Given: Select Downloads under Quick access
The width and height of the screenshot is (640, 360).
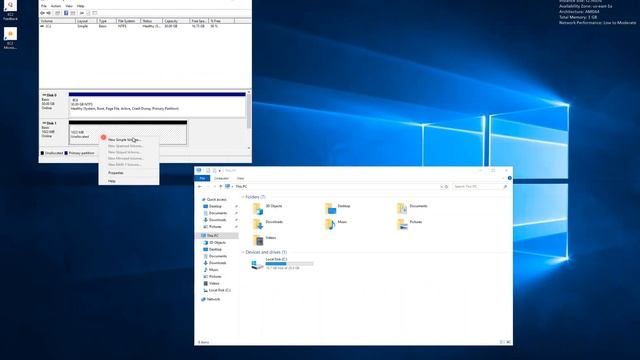Looking at the screenshot, I should click(215, 220).
